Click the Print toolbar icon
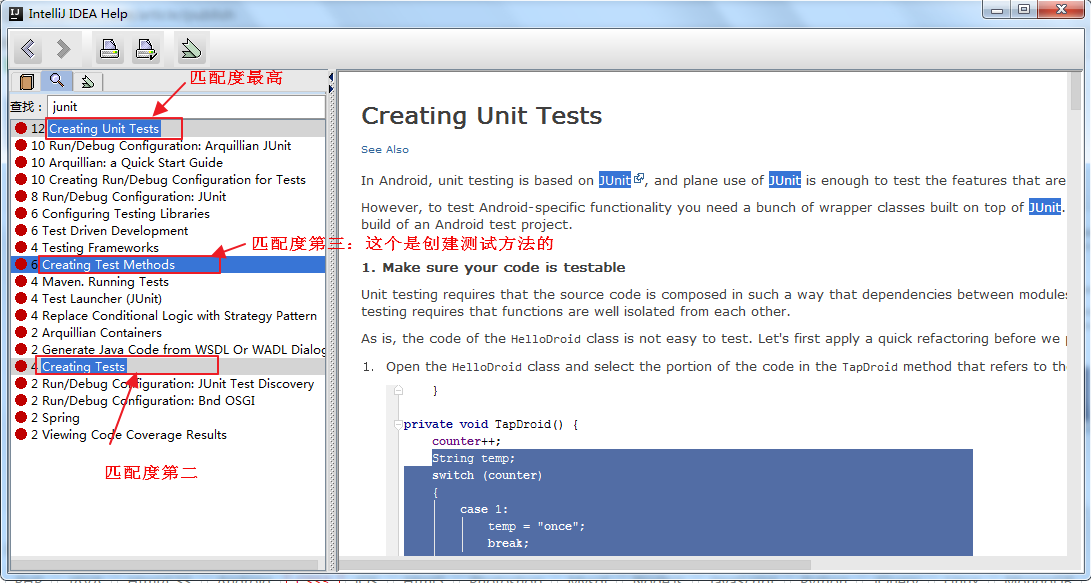 coord(109,49)
